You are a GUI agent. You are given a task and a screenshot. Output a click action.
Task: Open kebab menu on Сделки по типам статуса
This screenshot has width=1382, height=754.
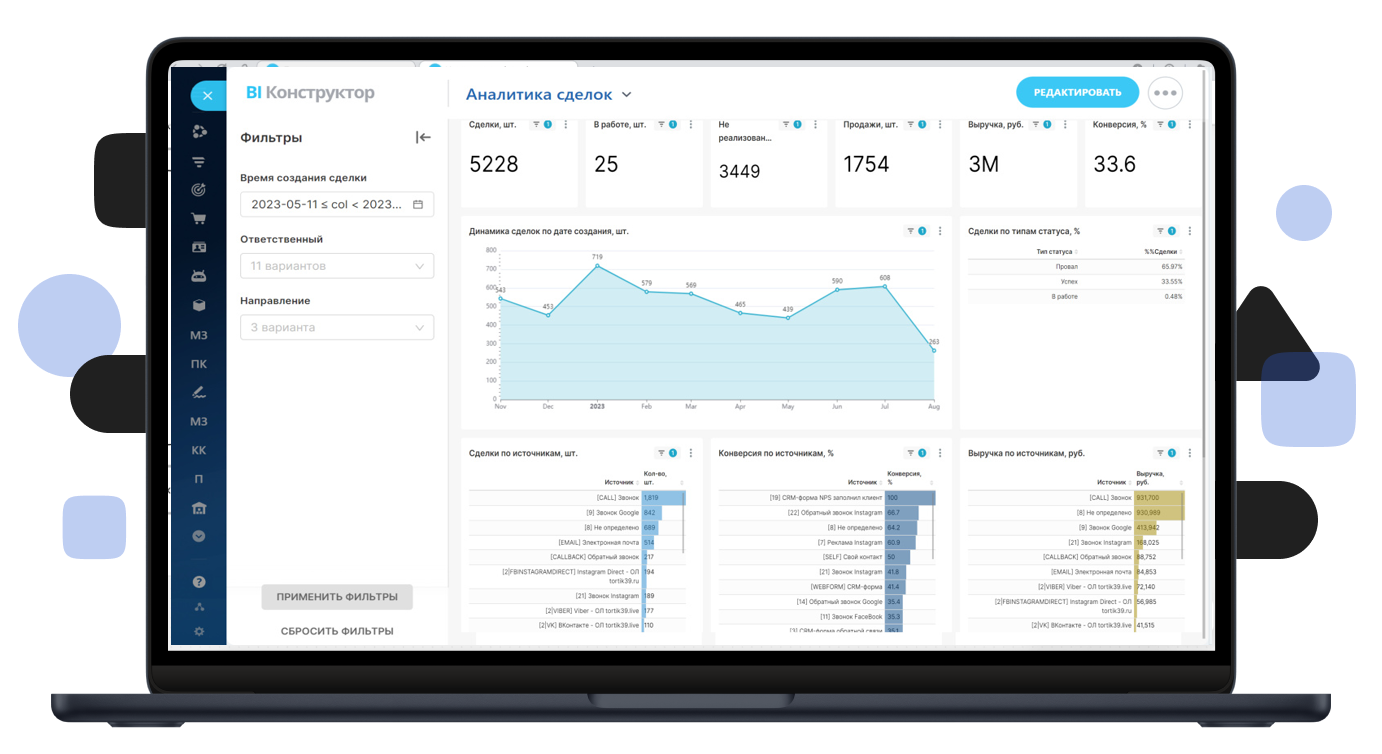[1190, 231]
